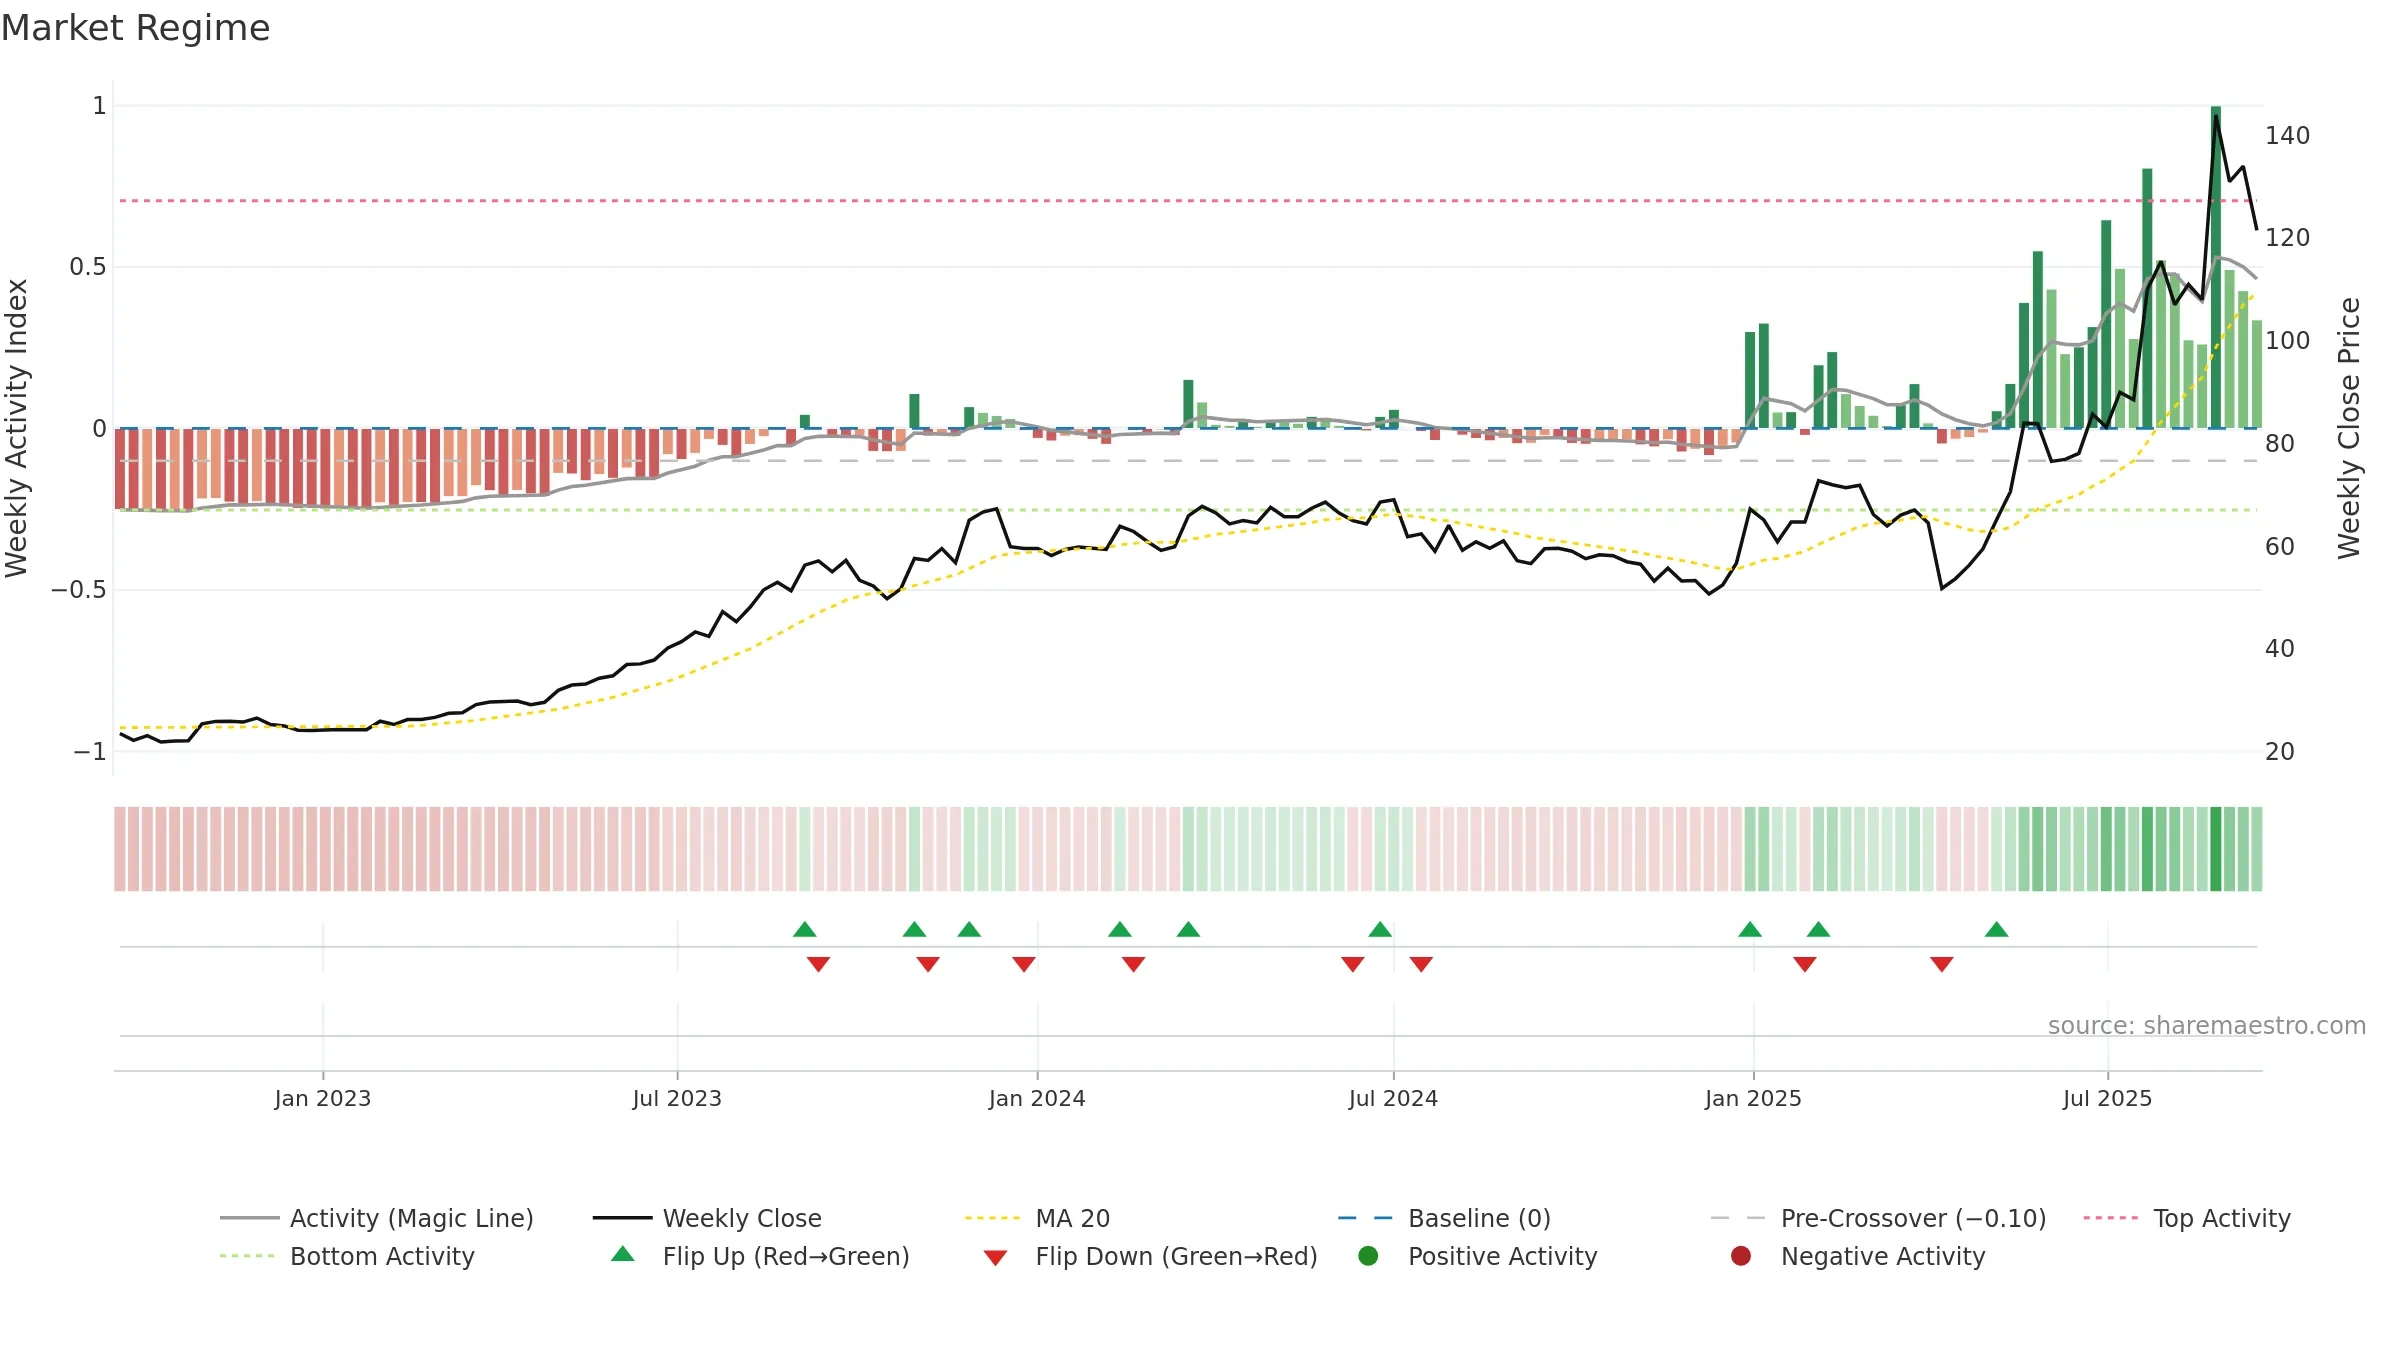The image size is (2400, 1350).
Task: Toggle Baseline (0) legend entry
Action: [1444, 1218]
